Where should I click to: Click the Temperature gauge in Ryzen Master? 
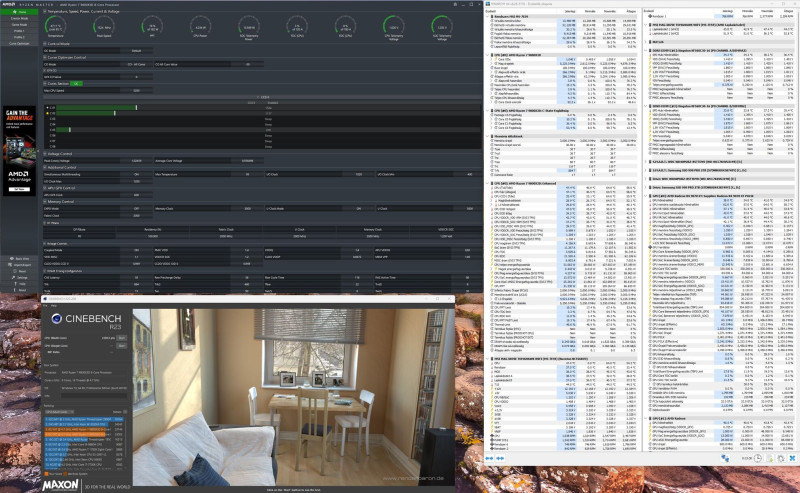click(x=55, y=27)
